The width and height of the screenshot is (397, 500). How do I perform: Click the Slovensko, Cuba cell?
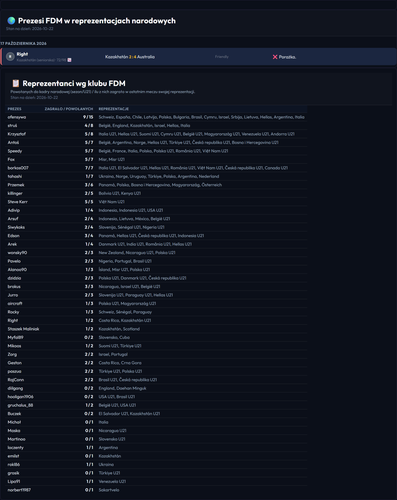click(114, 337)
